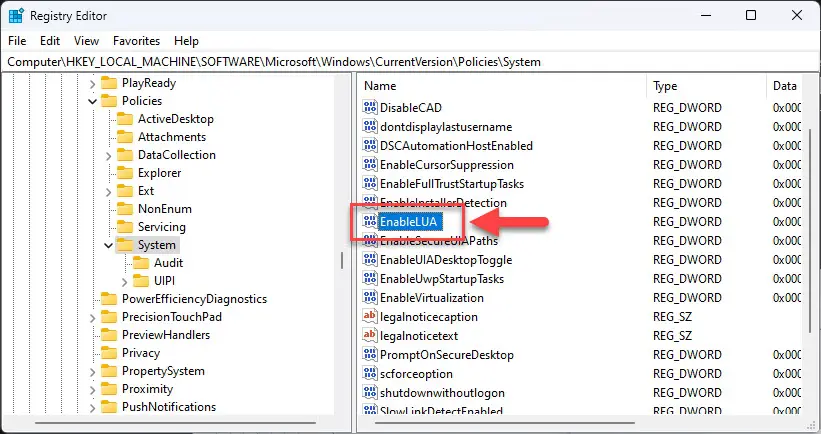This screenshot has height=434, width=821.
Task: Select the legalnoticecaption value name
Action: 429,316
